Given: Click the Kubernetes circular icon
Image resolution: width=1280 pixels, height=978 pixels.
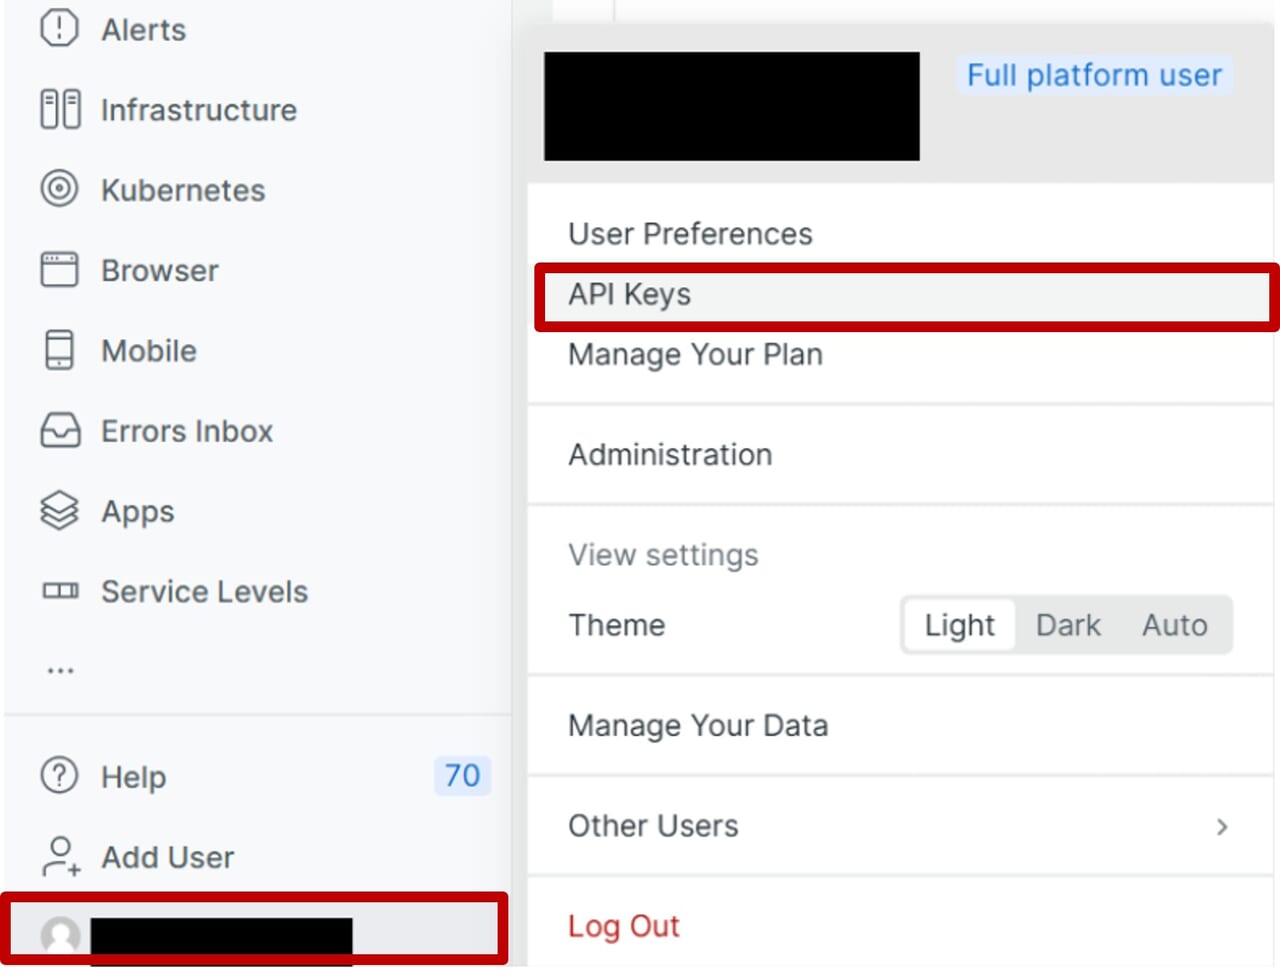Looking at the screenshot, I should [59, 189].
